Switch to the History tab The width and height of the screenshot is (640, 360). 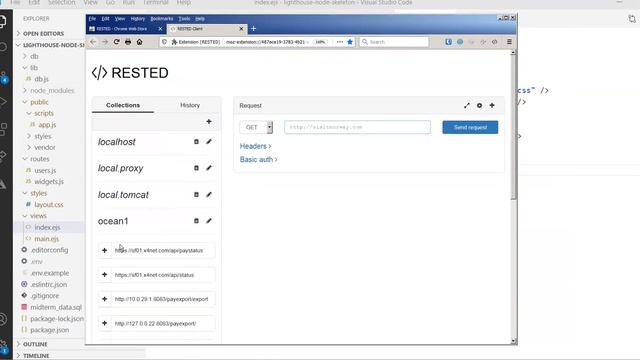coord(190,105)
